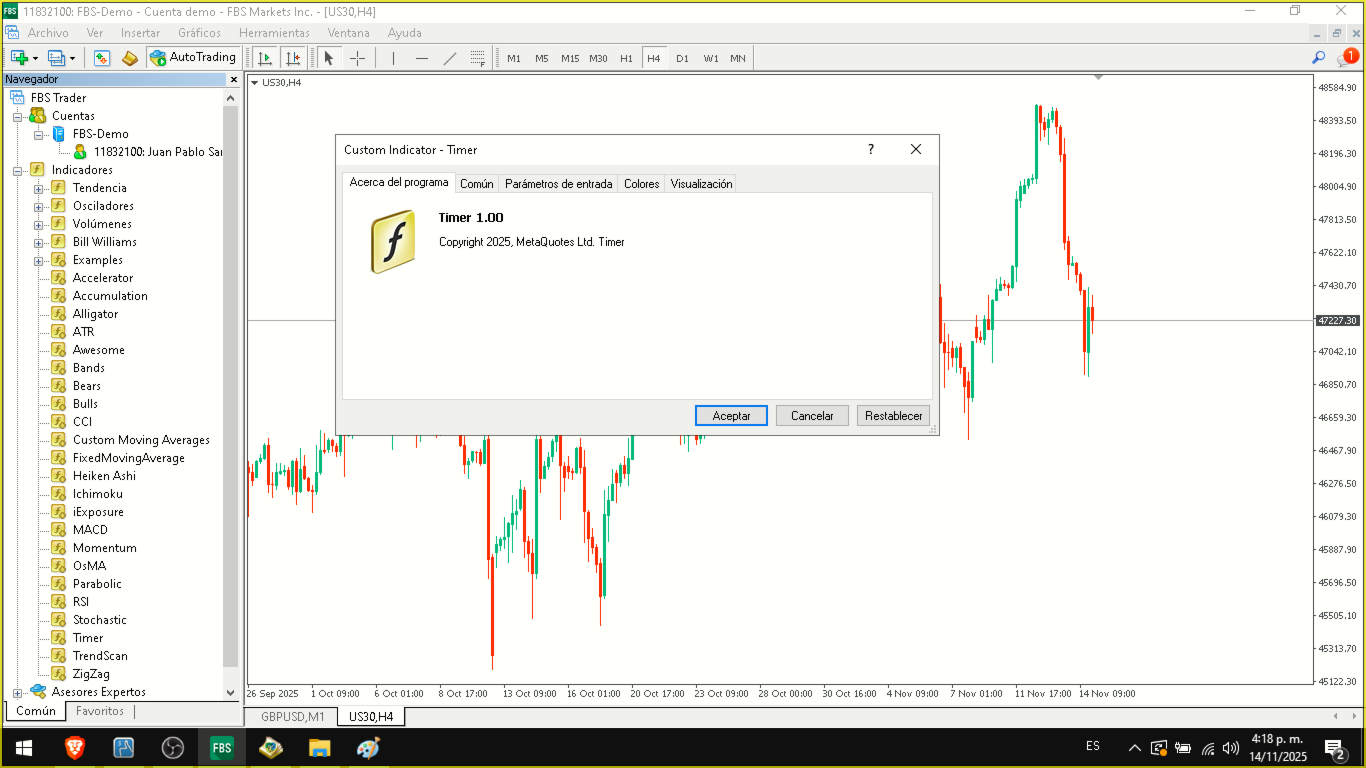Select the vertical line drawing tool
Viewport: 1366px width, 768px height.
393,58
